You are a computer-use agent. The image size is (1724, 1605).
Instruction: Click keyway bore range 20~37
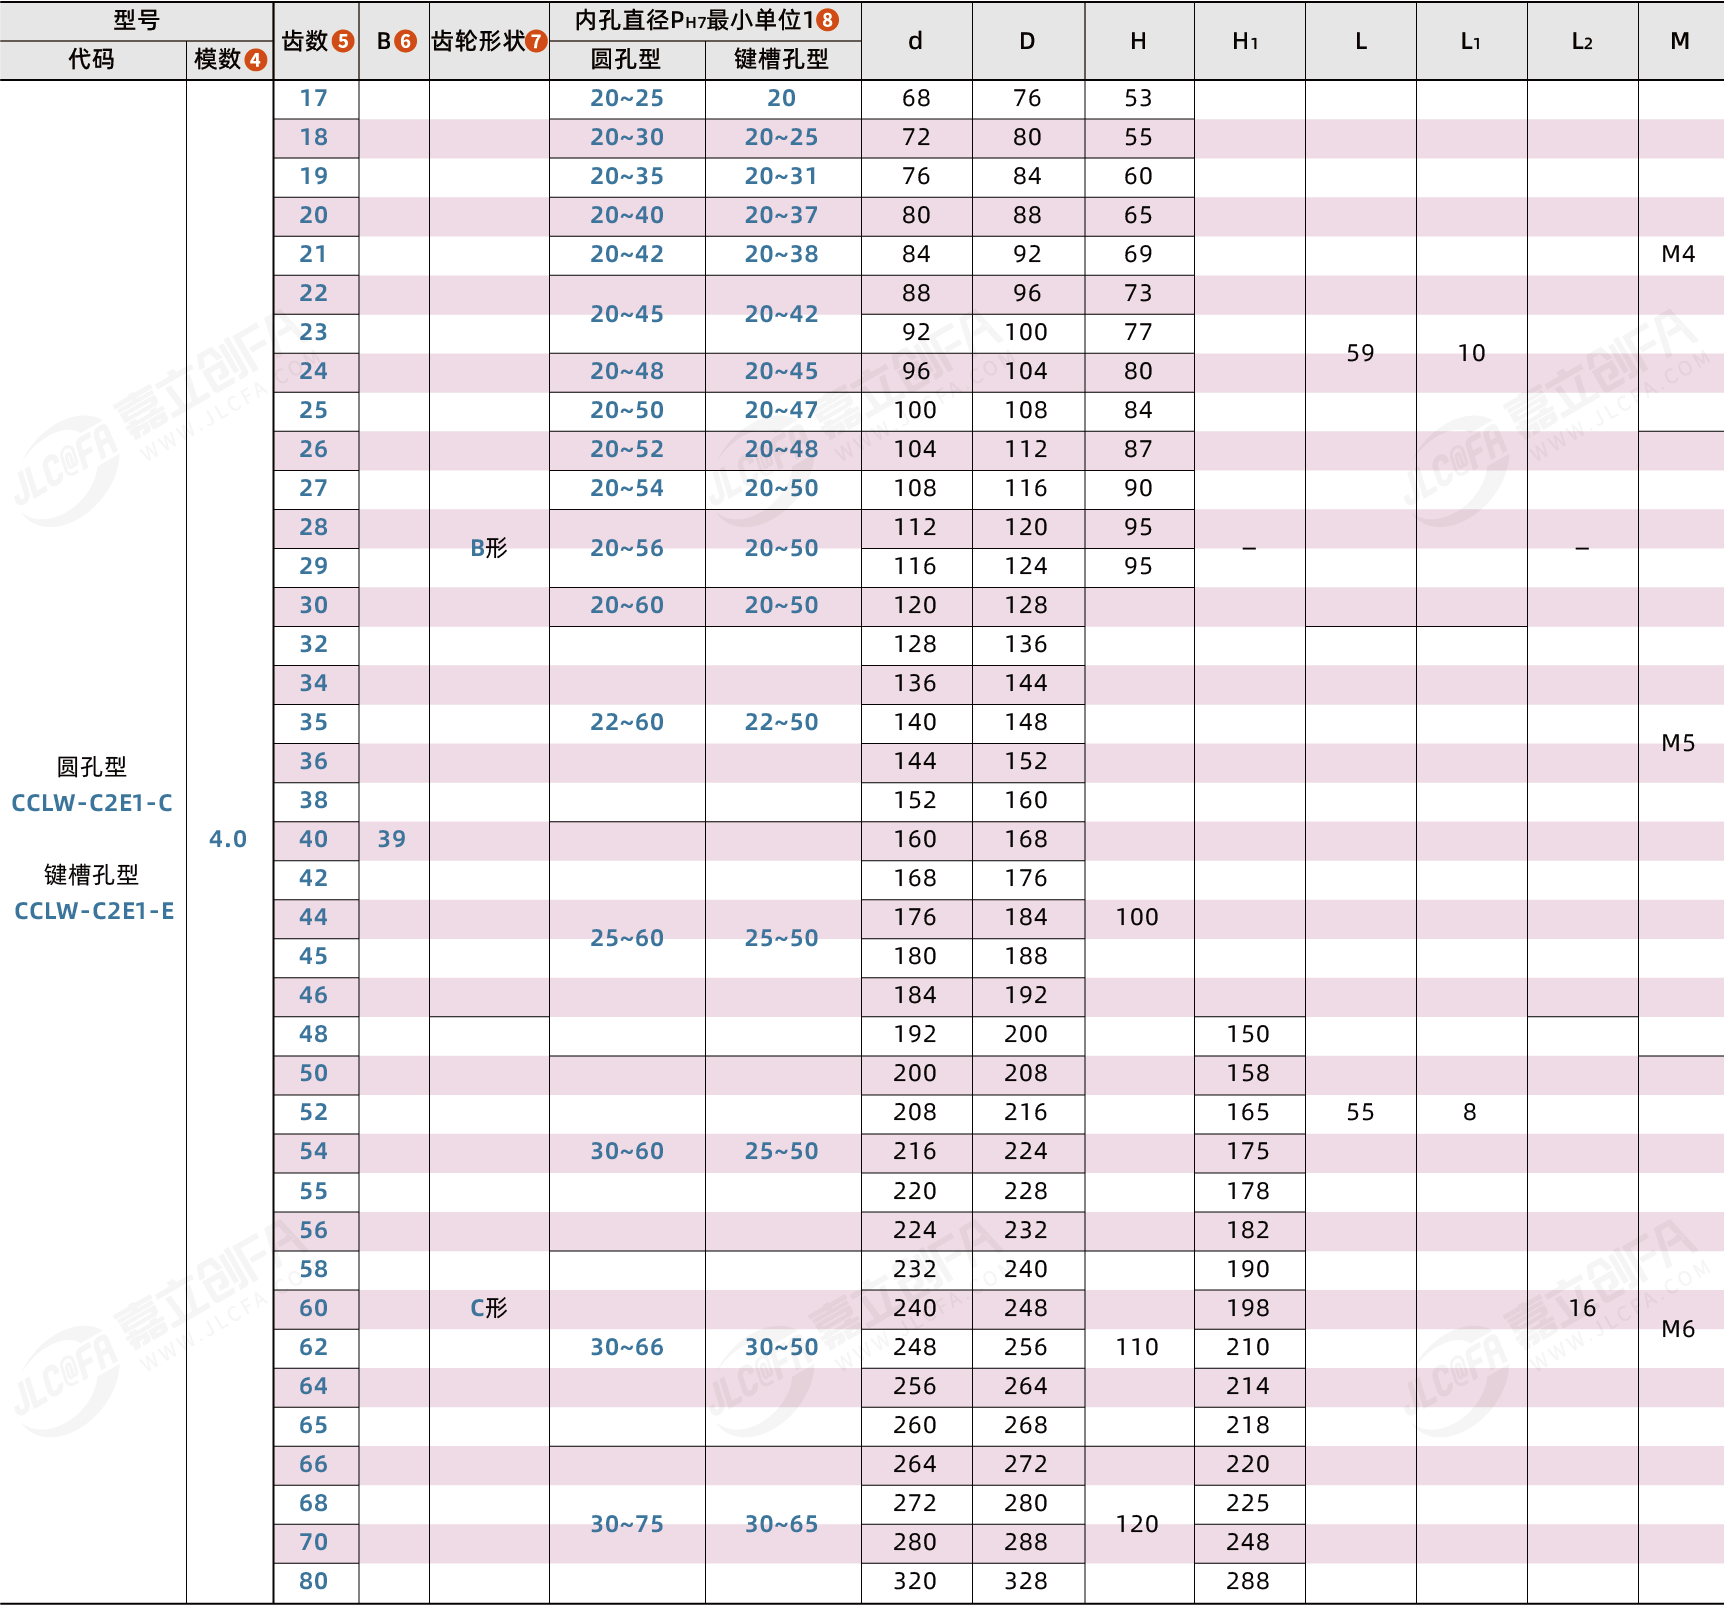pos(782,215)
